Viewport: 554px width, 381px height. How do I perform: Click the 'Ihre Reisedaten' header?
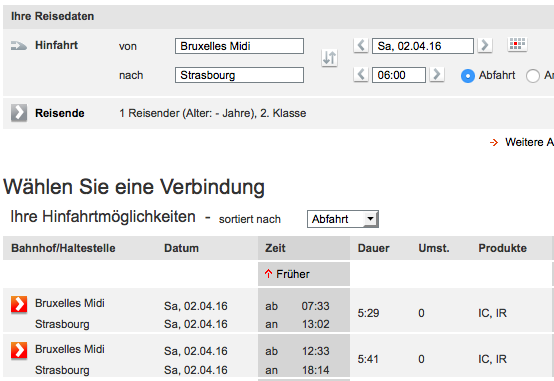coord(52,16)
